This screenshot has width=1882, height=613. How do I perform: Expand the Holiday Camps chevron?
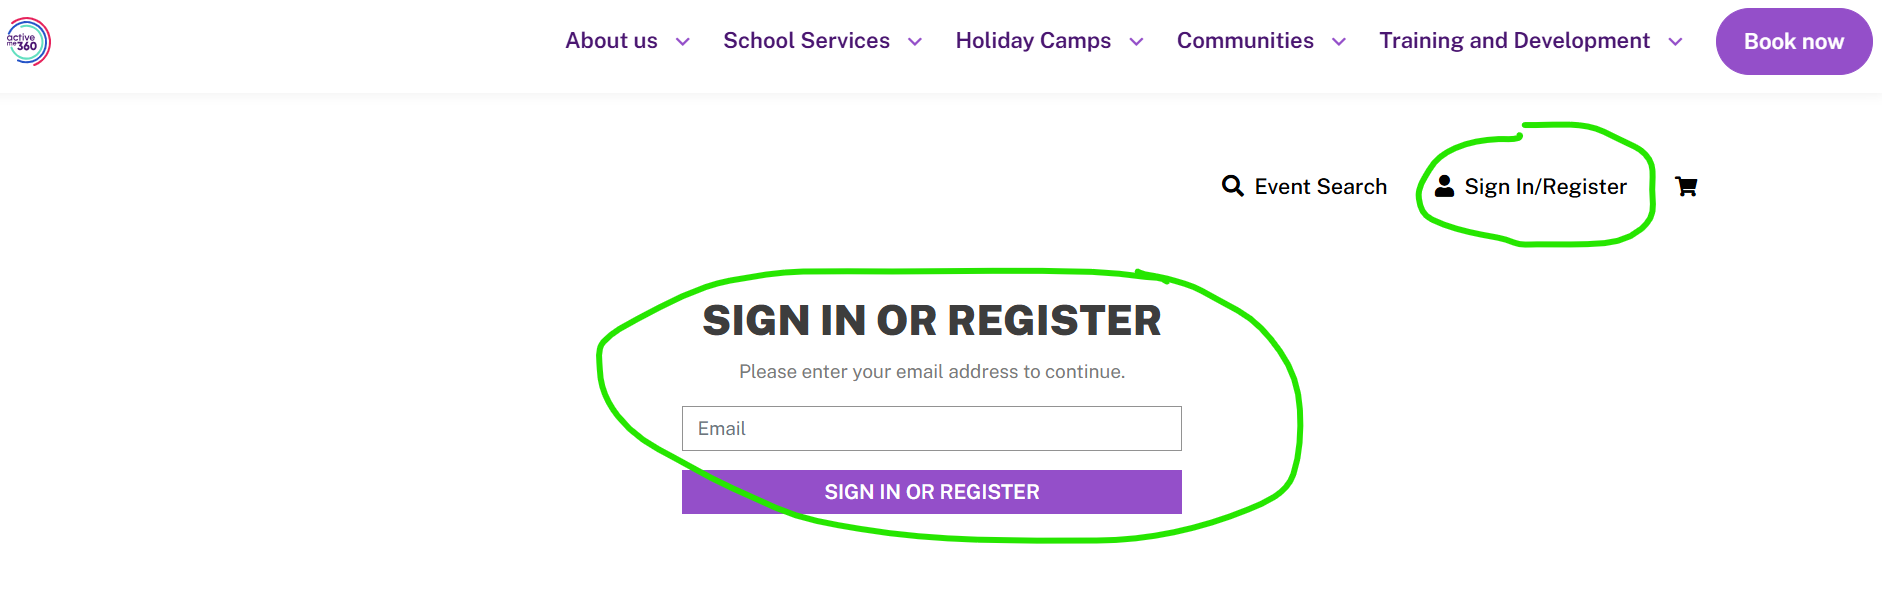(1136, 42)
